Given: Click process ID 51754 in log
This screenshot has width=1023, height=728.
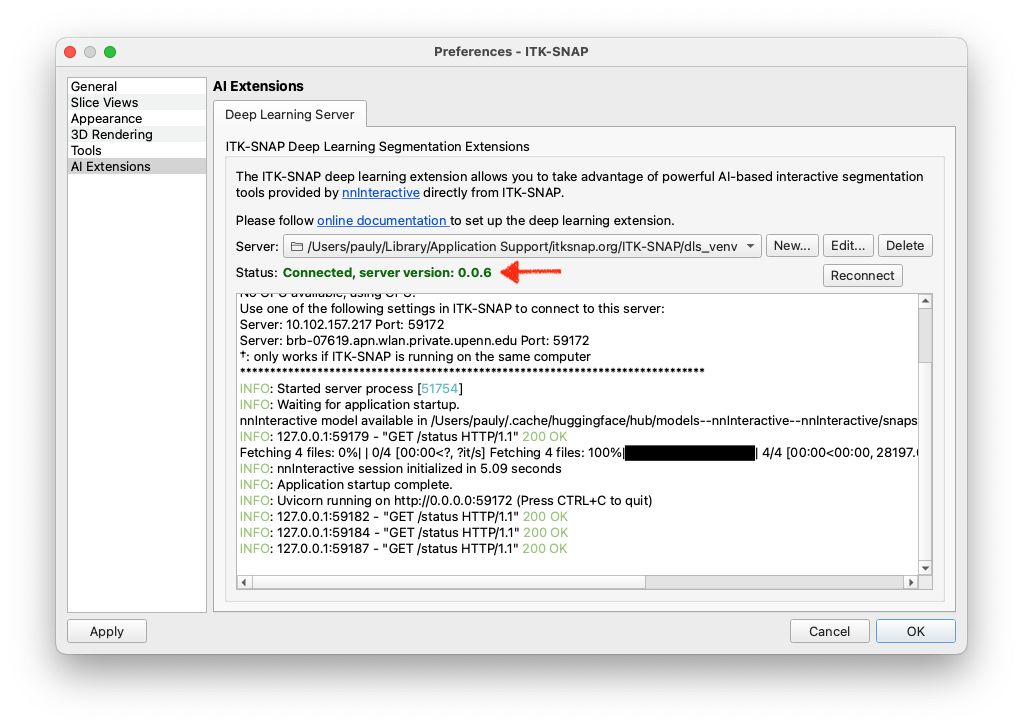Looking at the screenshot, I should tap(440, 389).
